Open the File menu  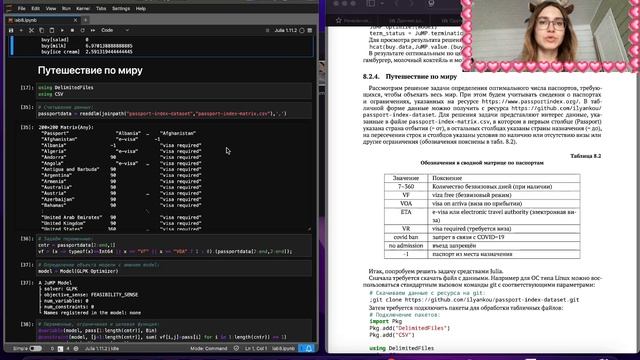(x=22, y=9)
